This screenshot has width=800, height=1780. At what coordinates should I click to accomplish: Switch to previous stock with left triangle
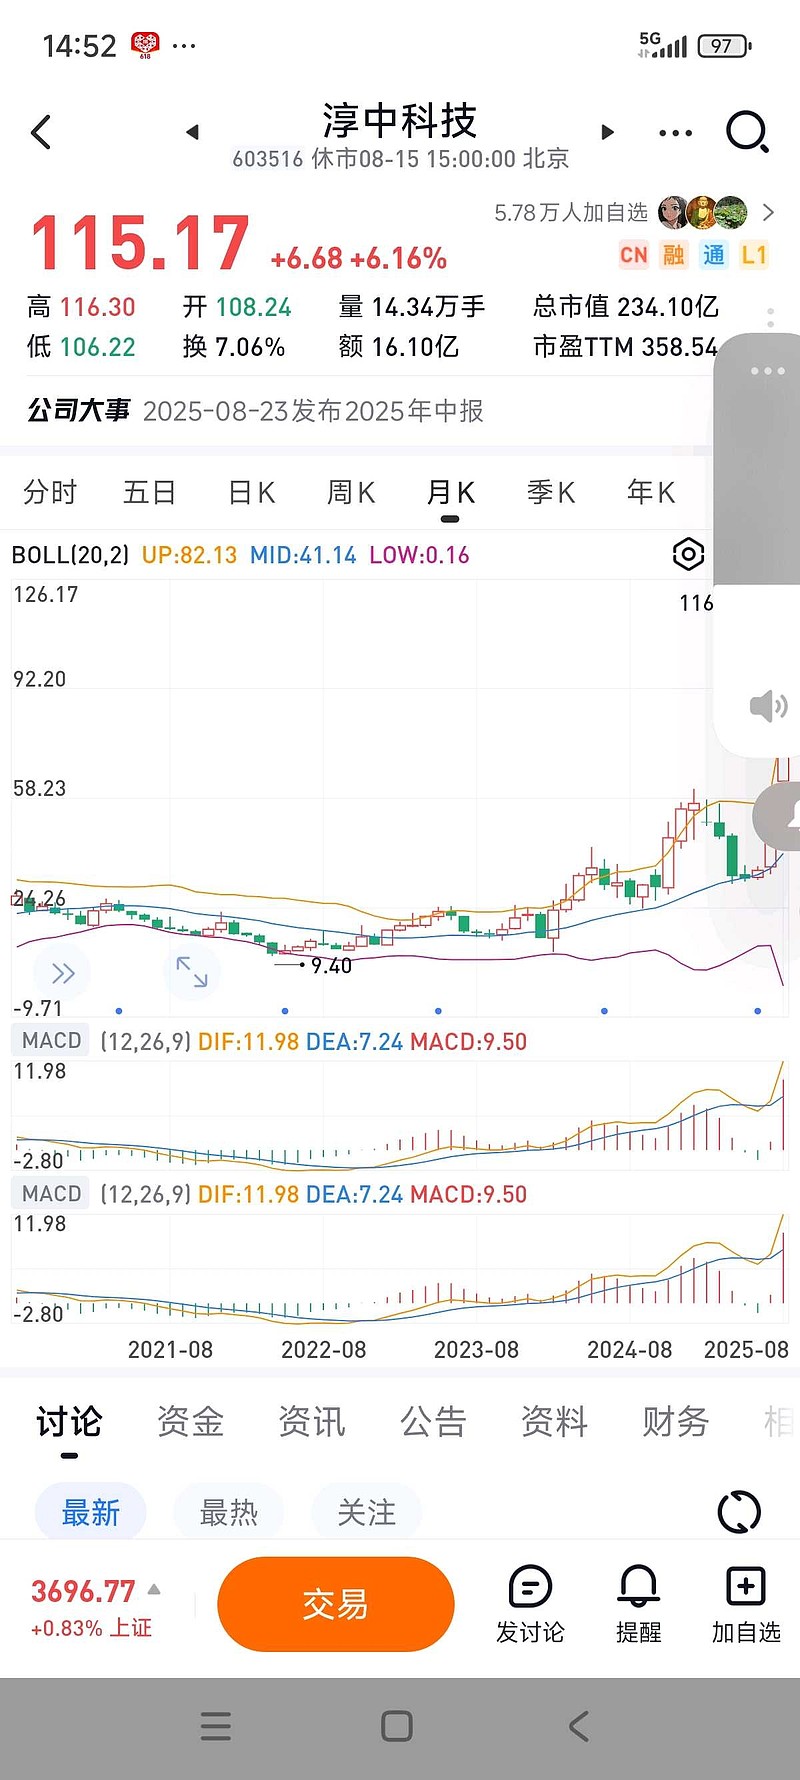pyautogui.click(x=193, y=132)
